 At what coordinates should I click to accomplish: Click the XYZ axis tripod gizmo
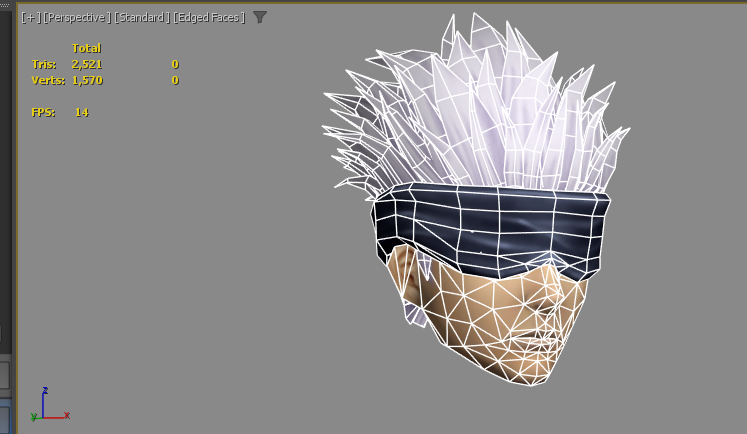(x=50, y=405)
